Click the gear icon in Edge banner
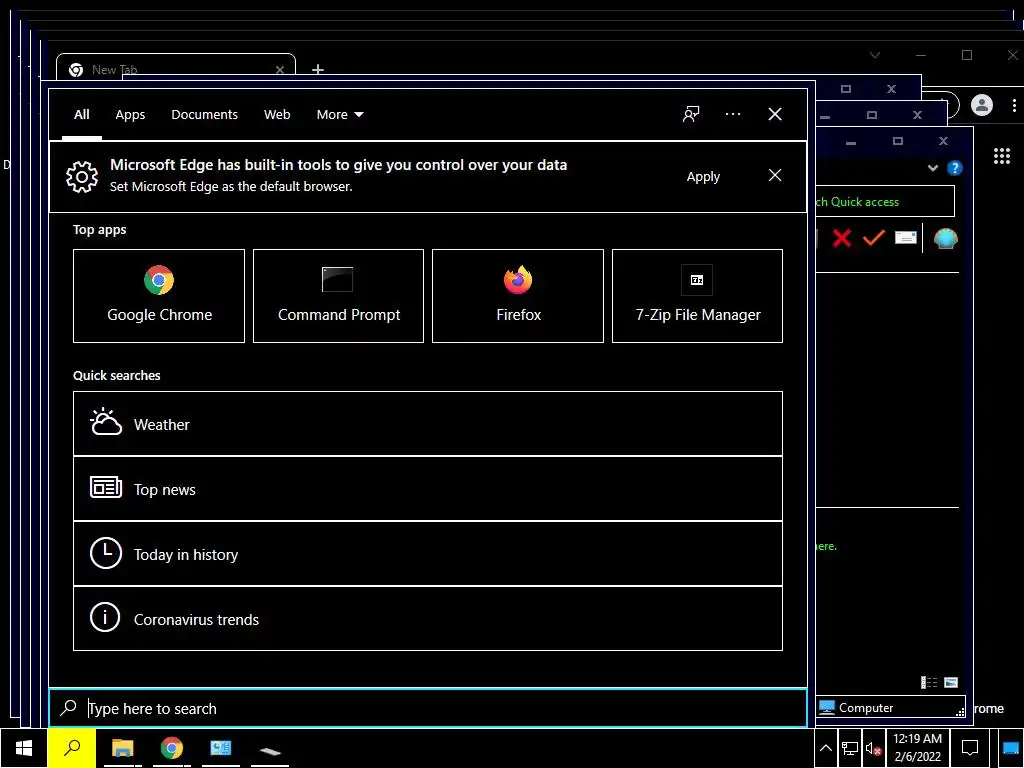The width and height of the screenshot is (1024, 768). 82,176
